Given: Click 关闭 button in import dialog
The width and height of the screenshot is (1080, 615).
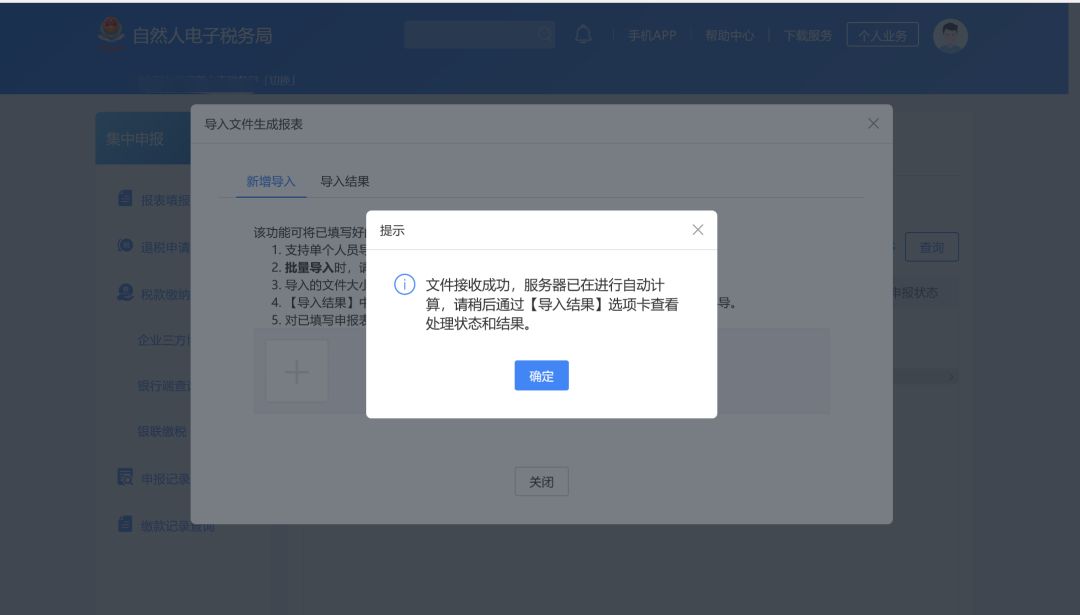Looking at the screenshot, I should click(x=541, y=481).
